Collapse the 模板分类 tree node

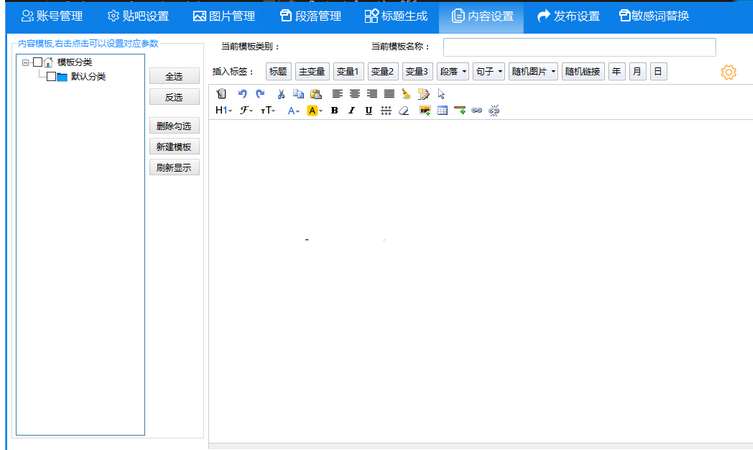click(x=25, y=63)
